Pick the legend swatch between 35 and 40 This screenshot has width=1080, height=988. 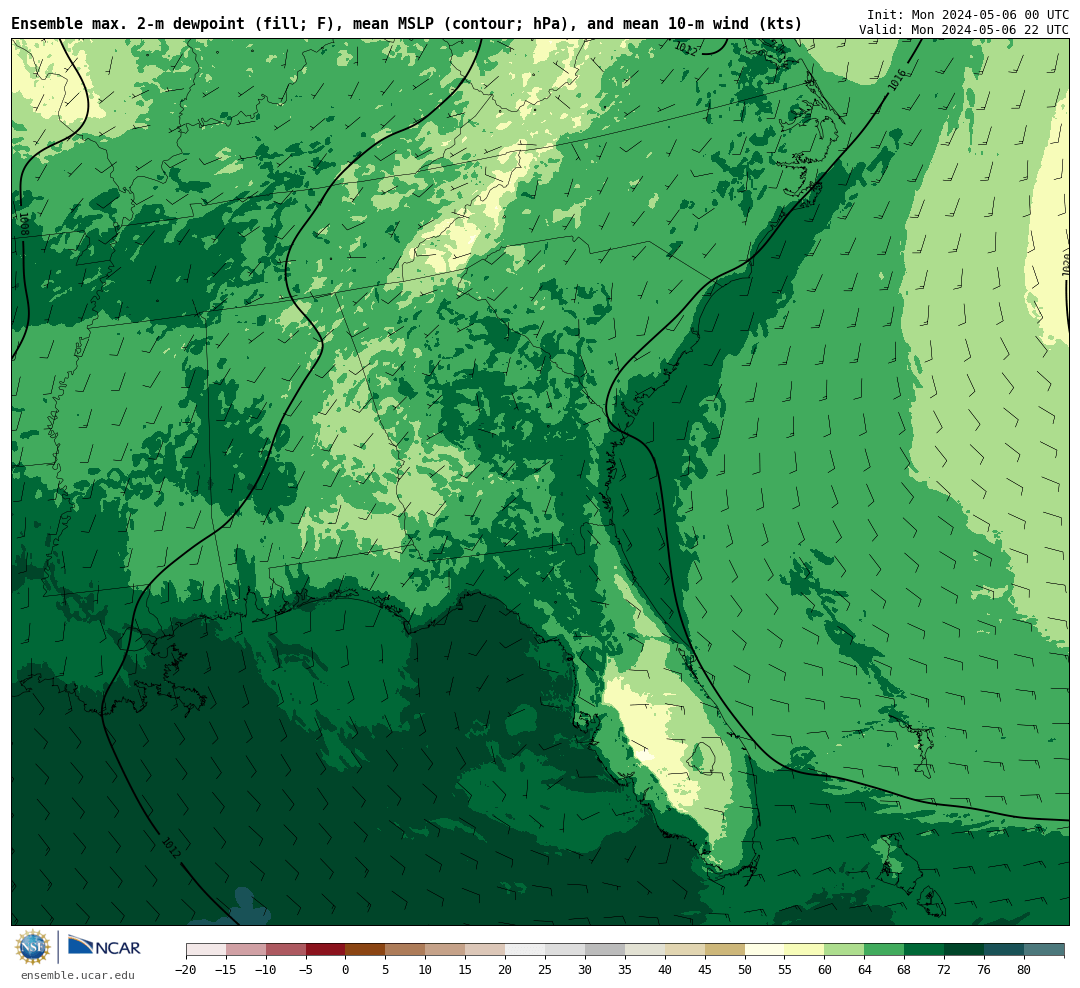[x=645, y=950]
